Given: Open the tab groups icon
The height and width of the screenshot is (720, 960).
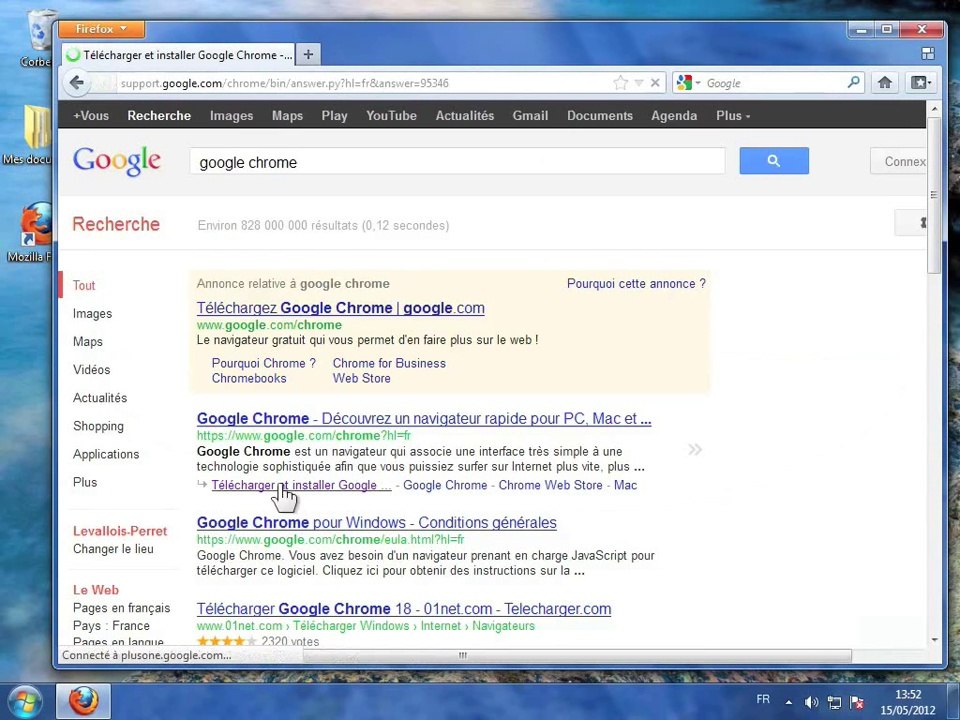Looking at the screenshot, I should [928, 54].
